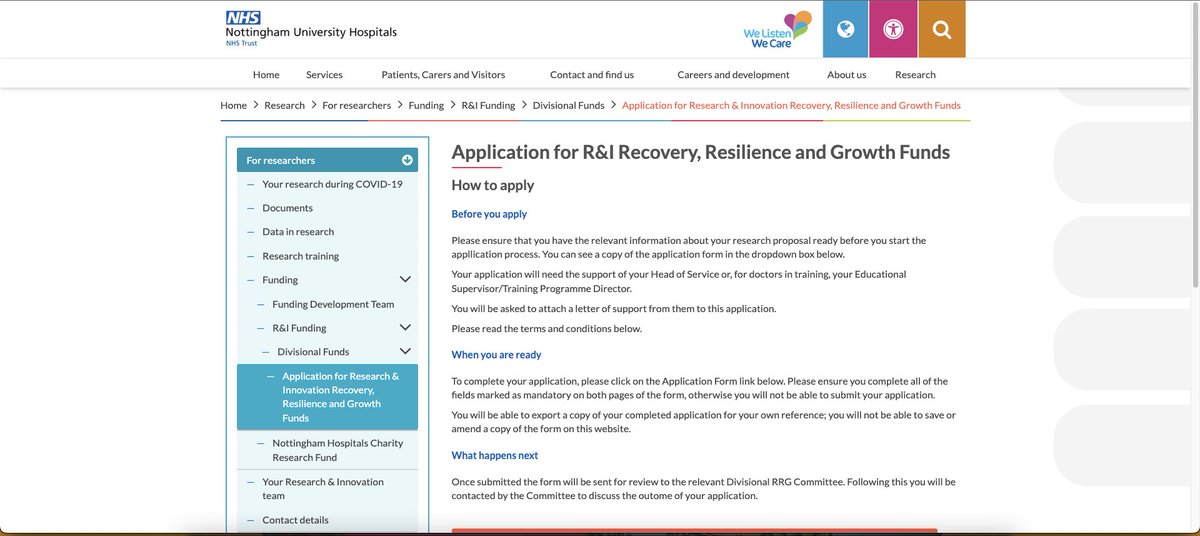Collapse the R&I Funding chevron in sidebar
The height and width of the screenshot is (536, 1200).
[405, 328]
